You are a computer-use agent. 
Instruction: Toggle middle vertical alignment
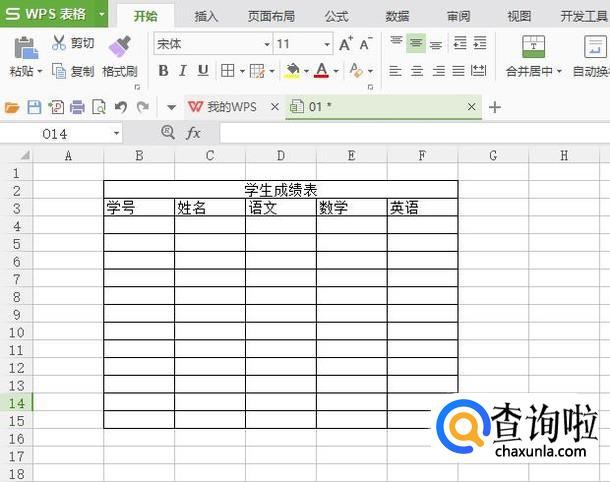point(416,43)
